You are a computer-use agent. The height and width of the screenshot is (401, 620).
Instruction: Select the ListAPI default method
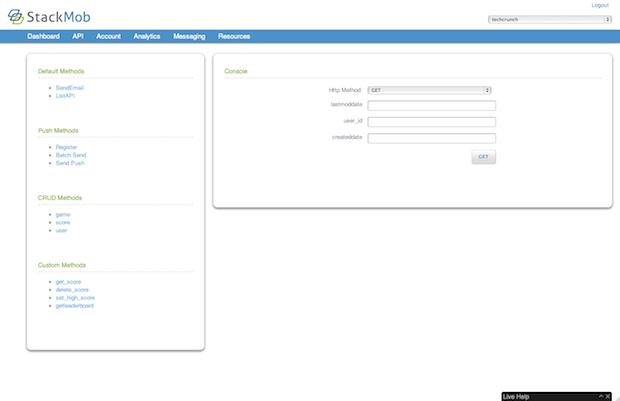click(65, 96)
